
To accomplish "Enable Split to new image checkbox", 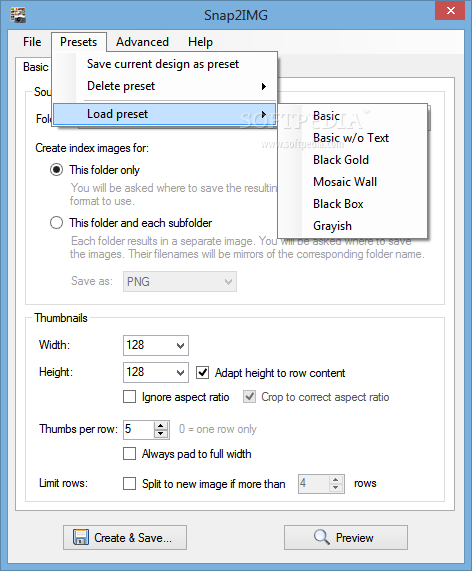I will [x=129, y=484].
